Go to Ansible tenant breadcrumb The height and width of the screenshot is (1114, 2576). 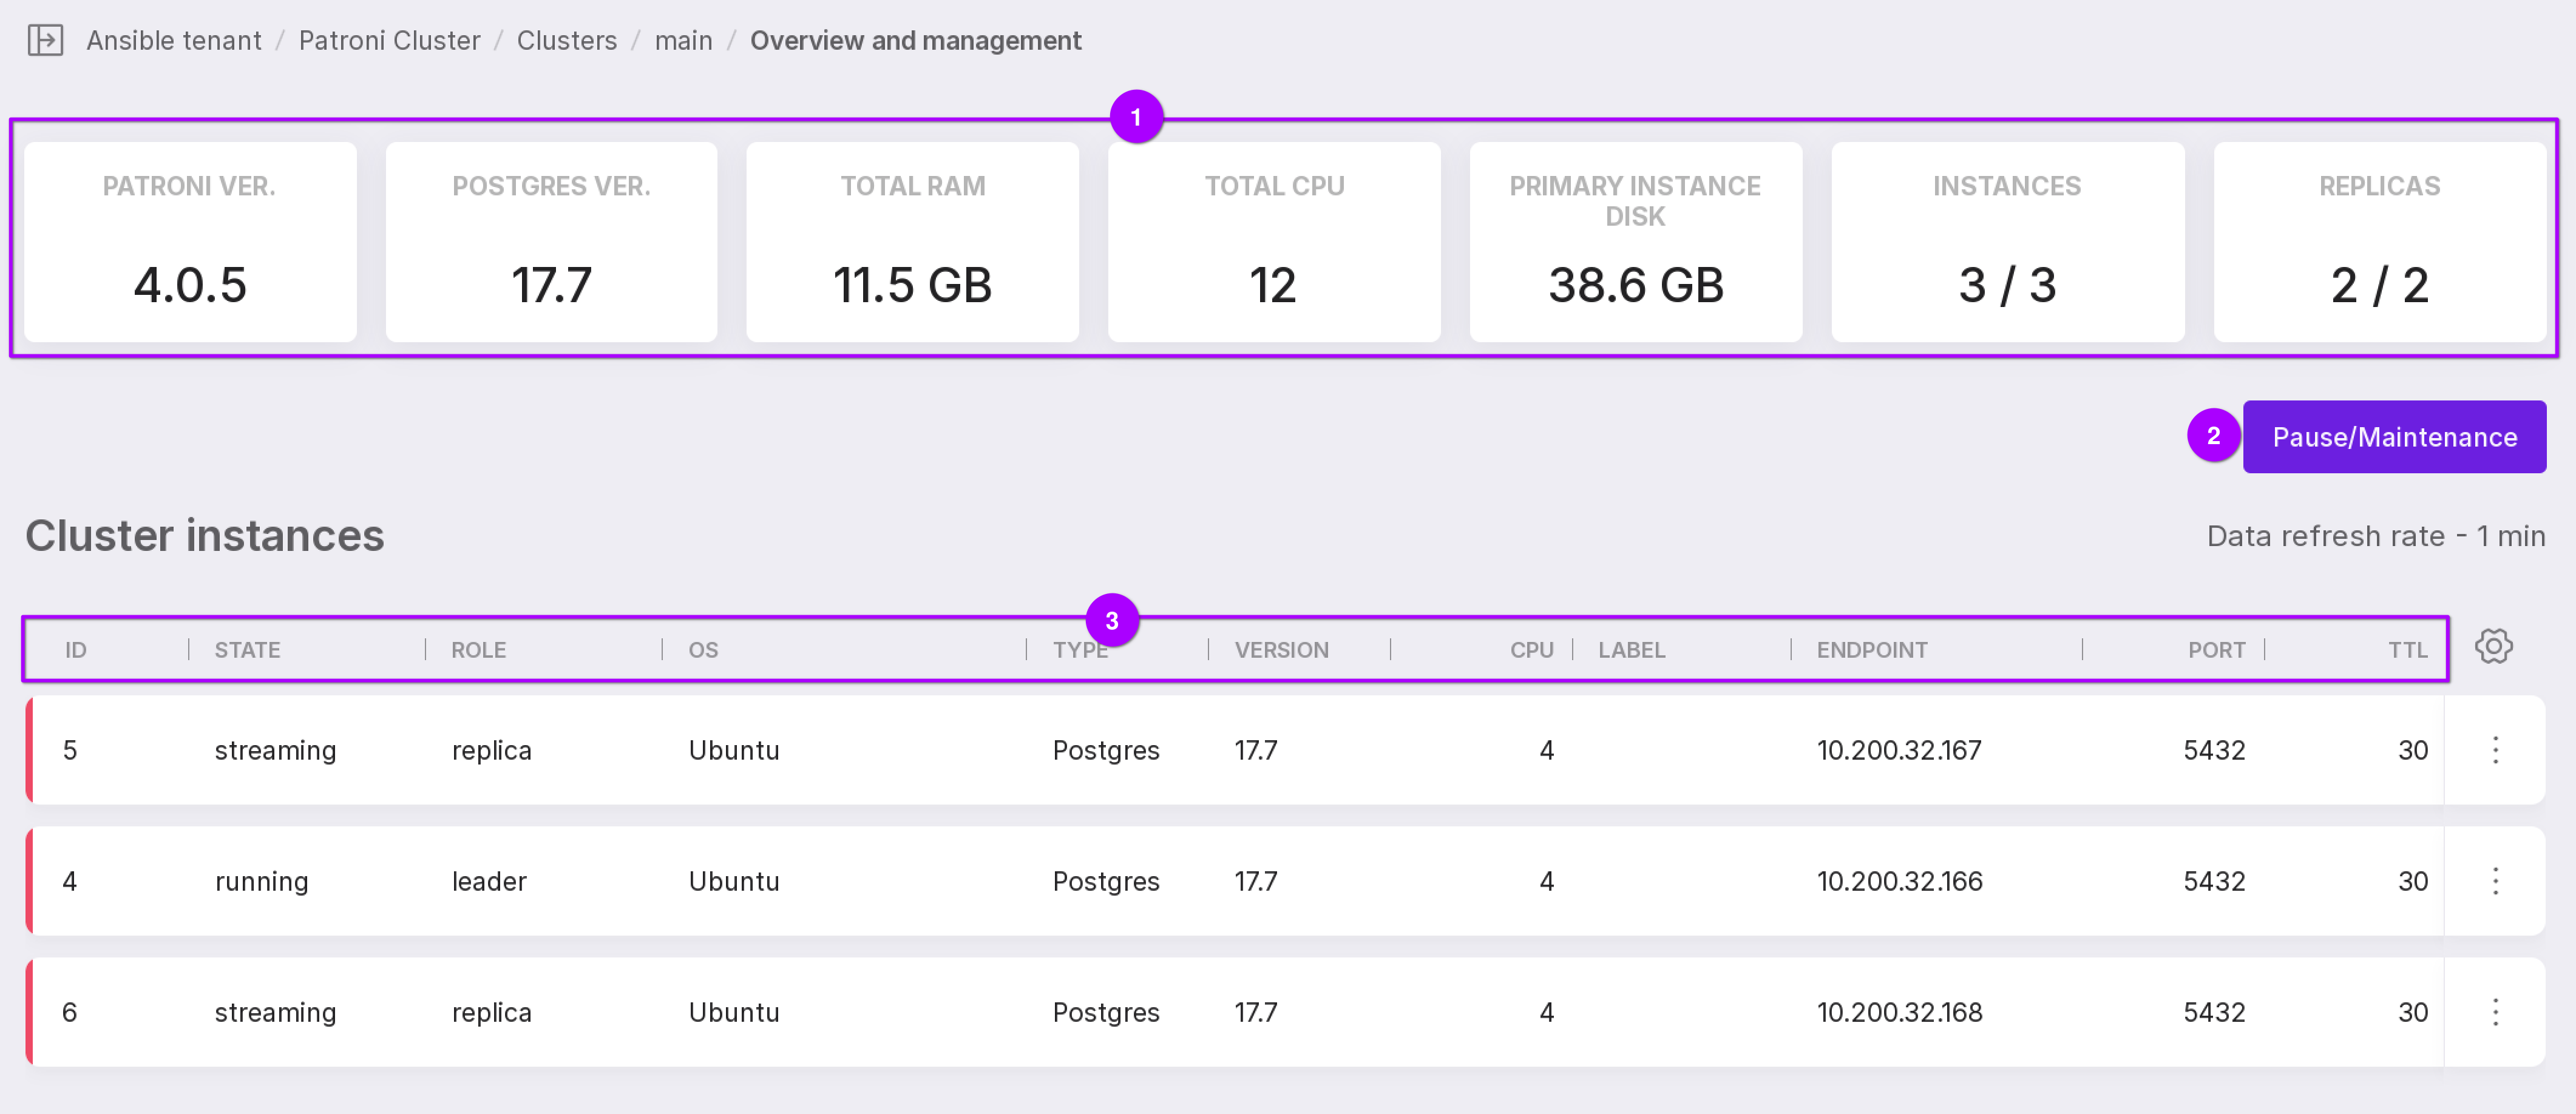pos(173,40)
